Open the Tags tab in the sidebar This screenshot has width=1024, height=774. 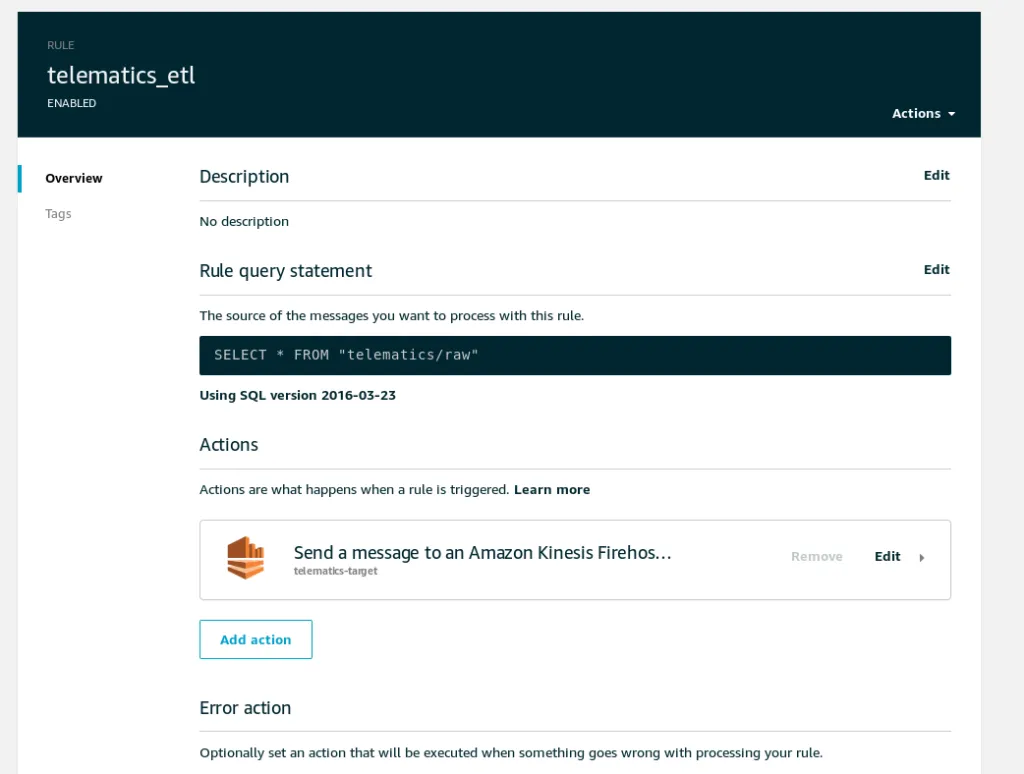(x=58, y=214)
